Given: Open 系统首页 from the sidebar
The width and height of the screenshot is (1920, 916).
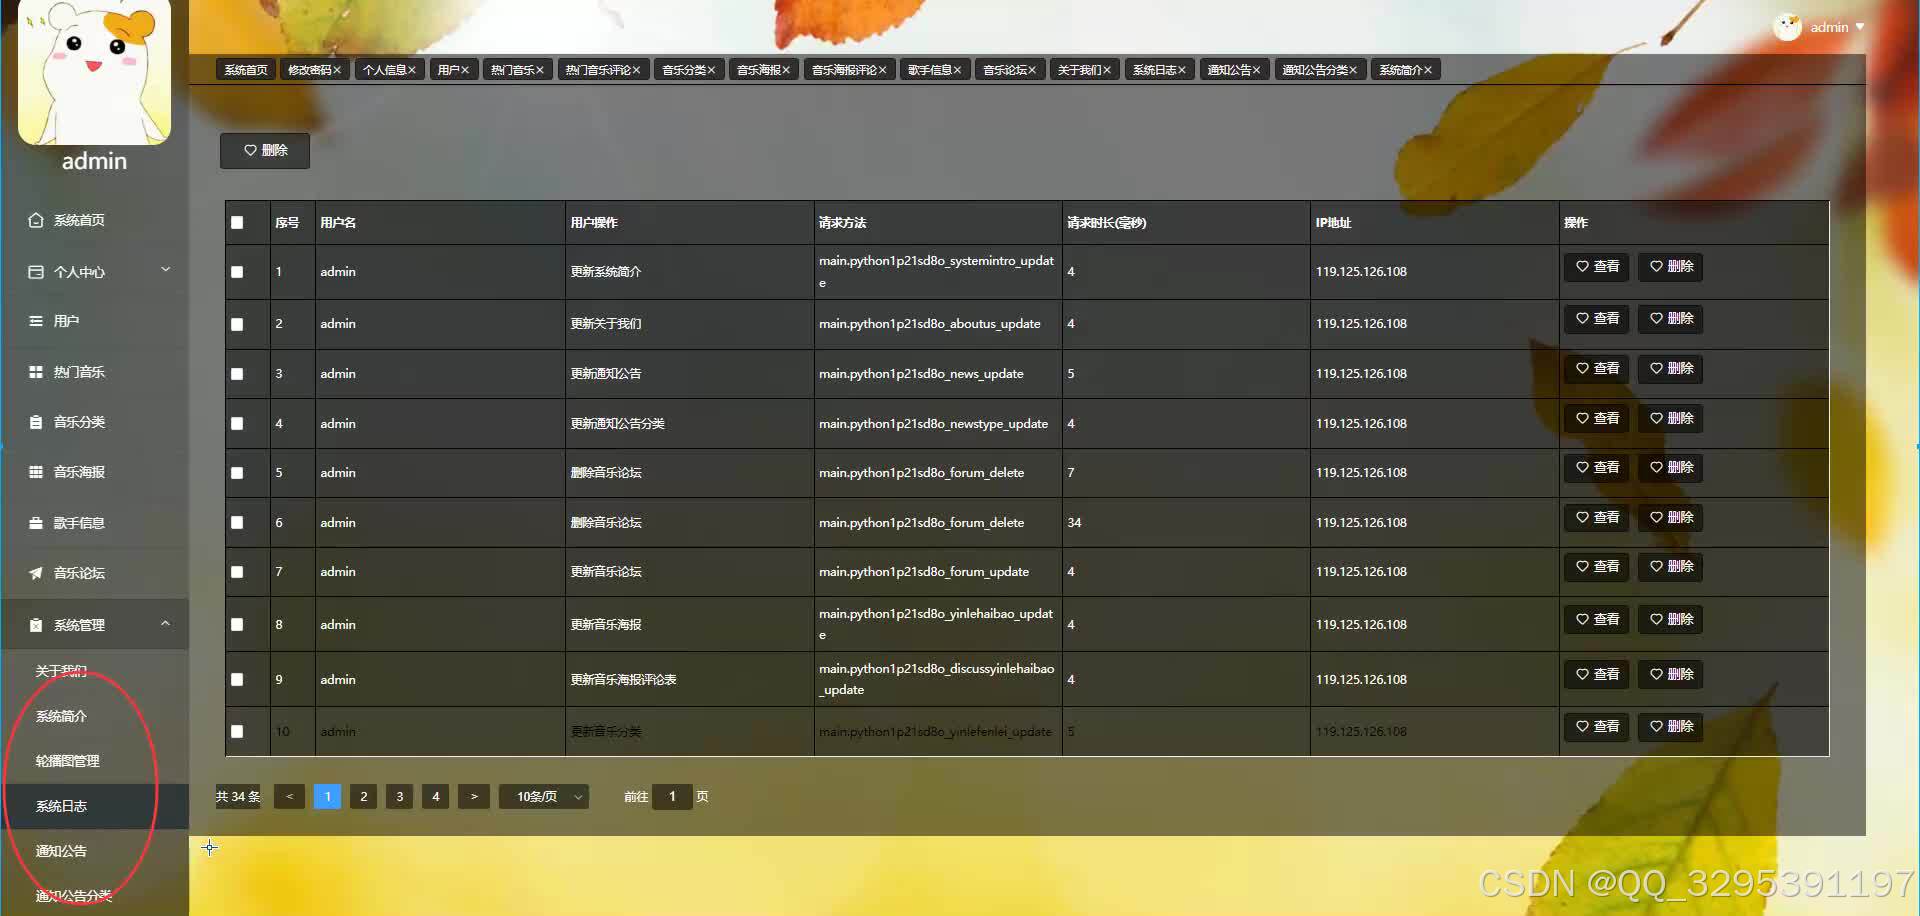Looking at the screenshot, I should pos(79,220).
